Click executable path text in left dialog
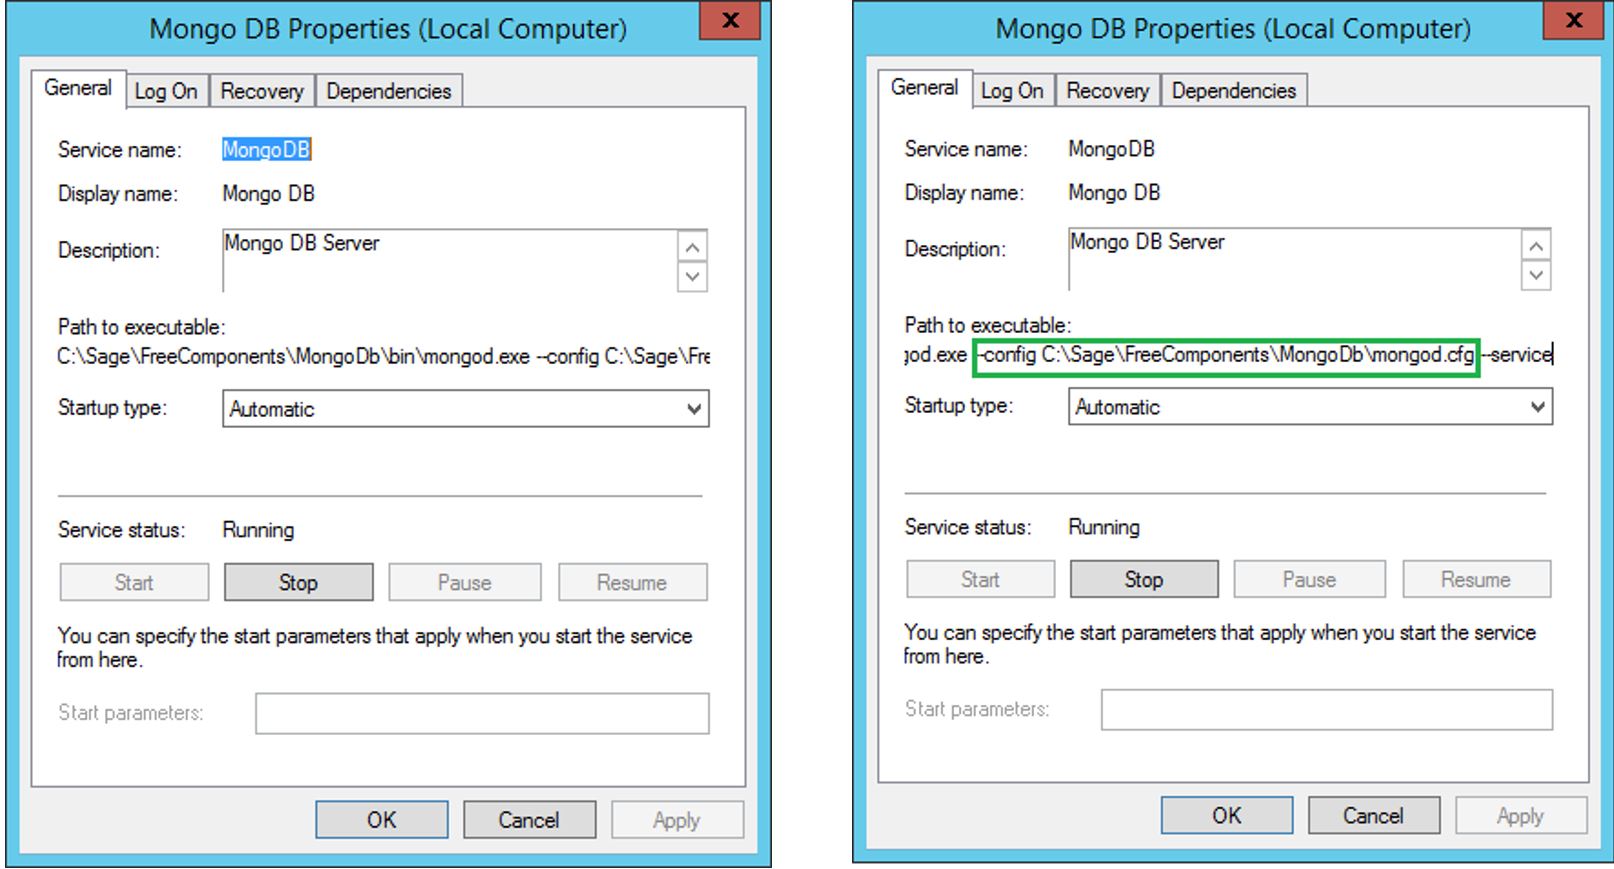This screenshot has height=869, width=1614. [x=384, y=356]
